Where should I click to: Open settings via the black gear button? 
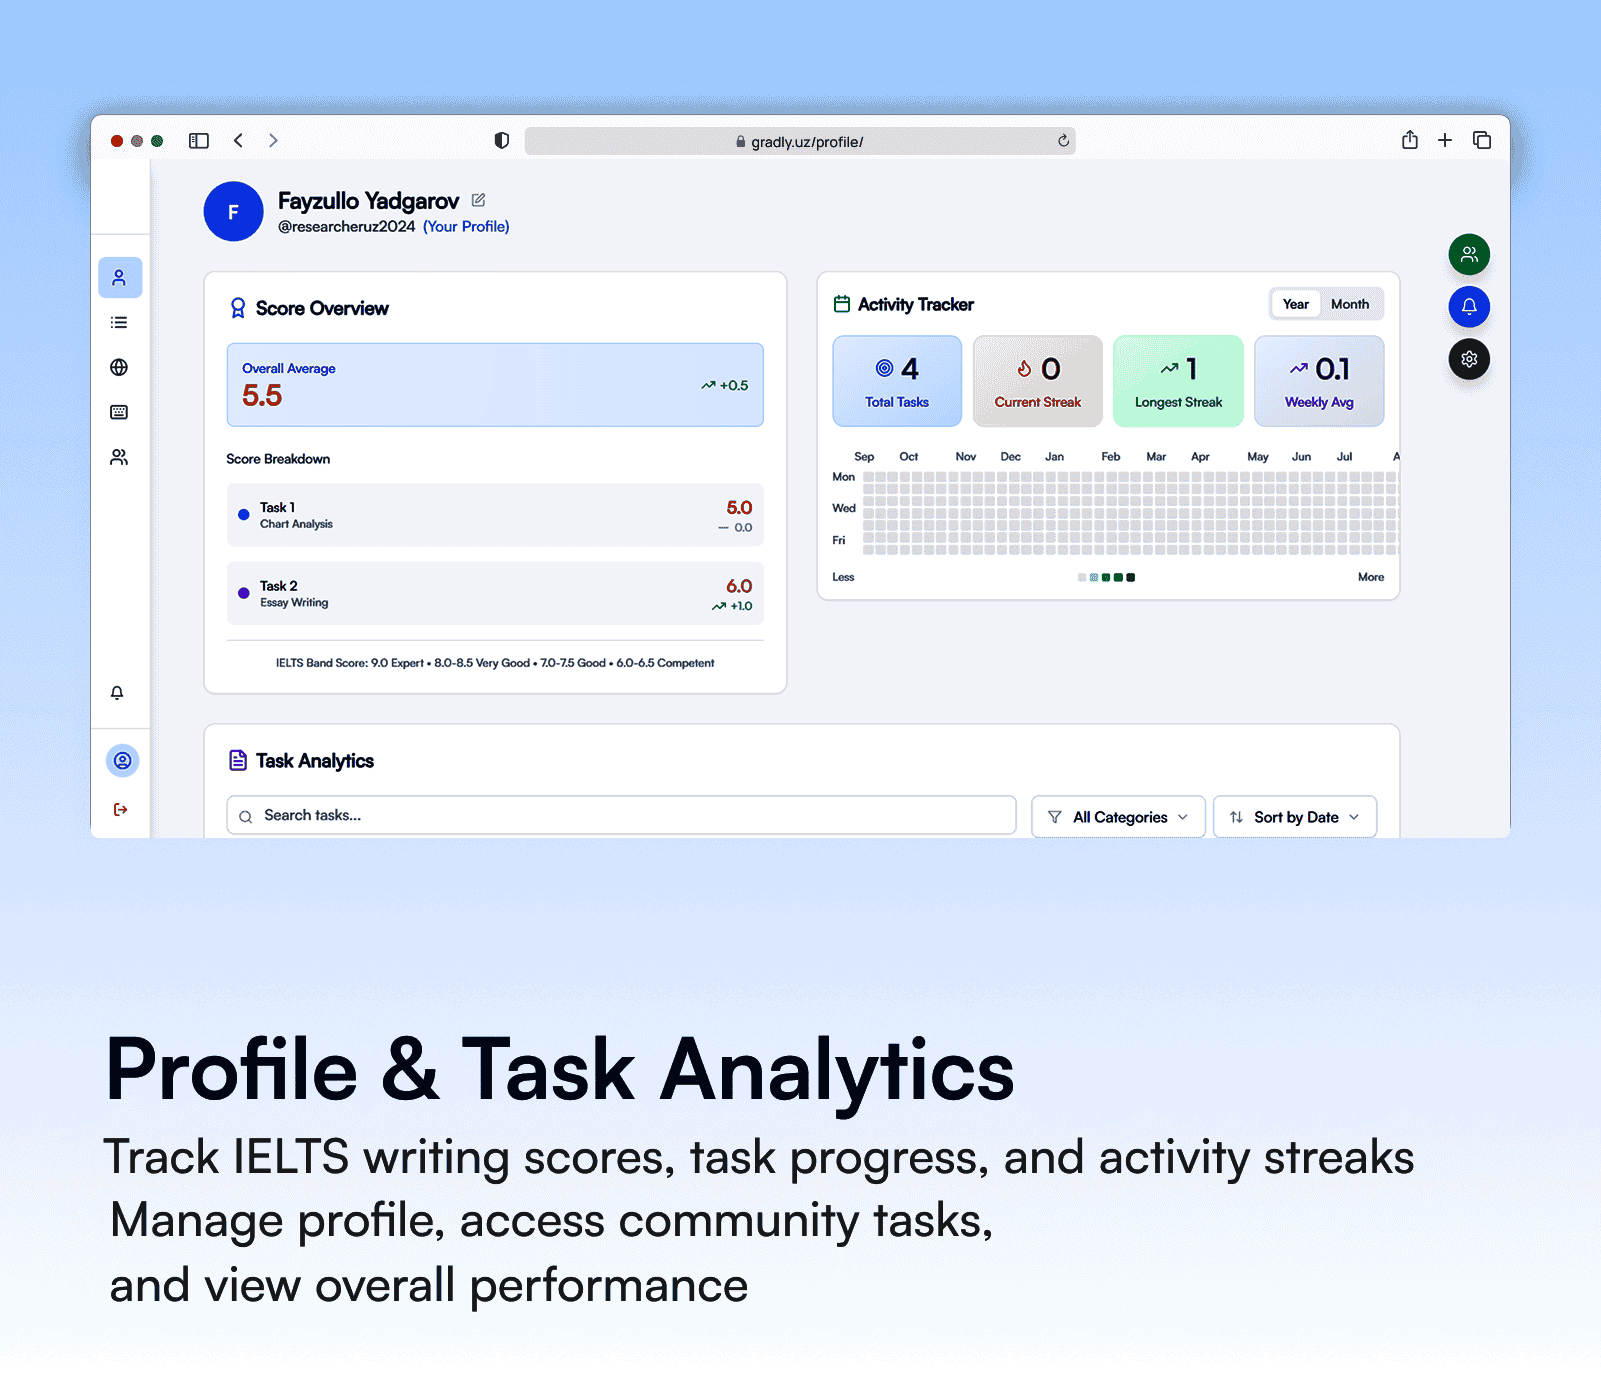click(1469, 359)
